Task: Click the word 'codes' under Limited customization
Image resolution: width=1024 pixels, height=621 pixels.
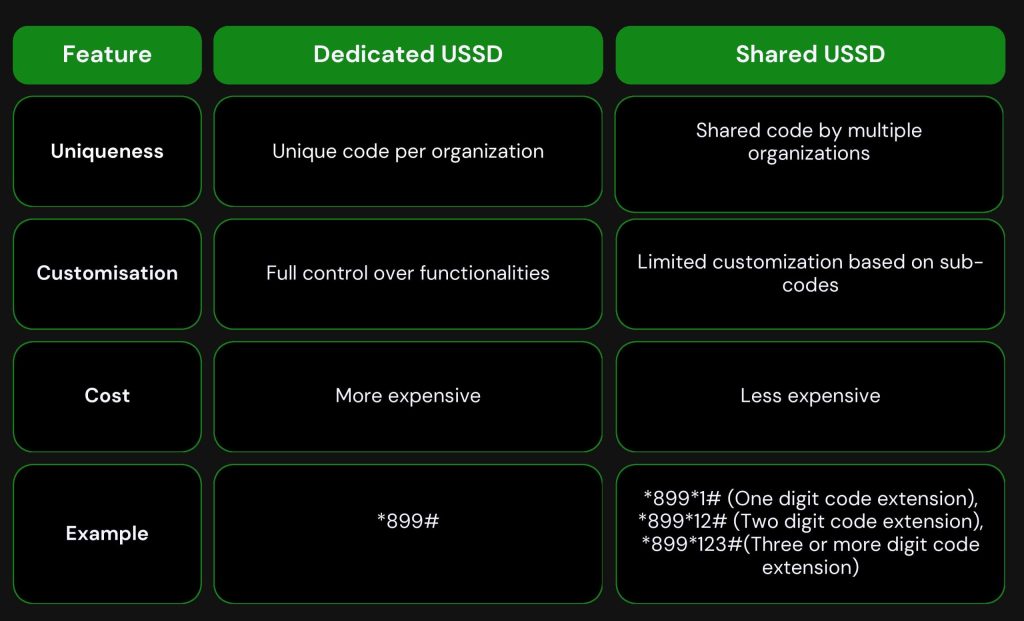Action: pos(810,285)
